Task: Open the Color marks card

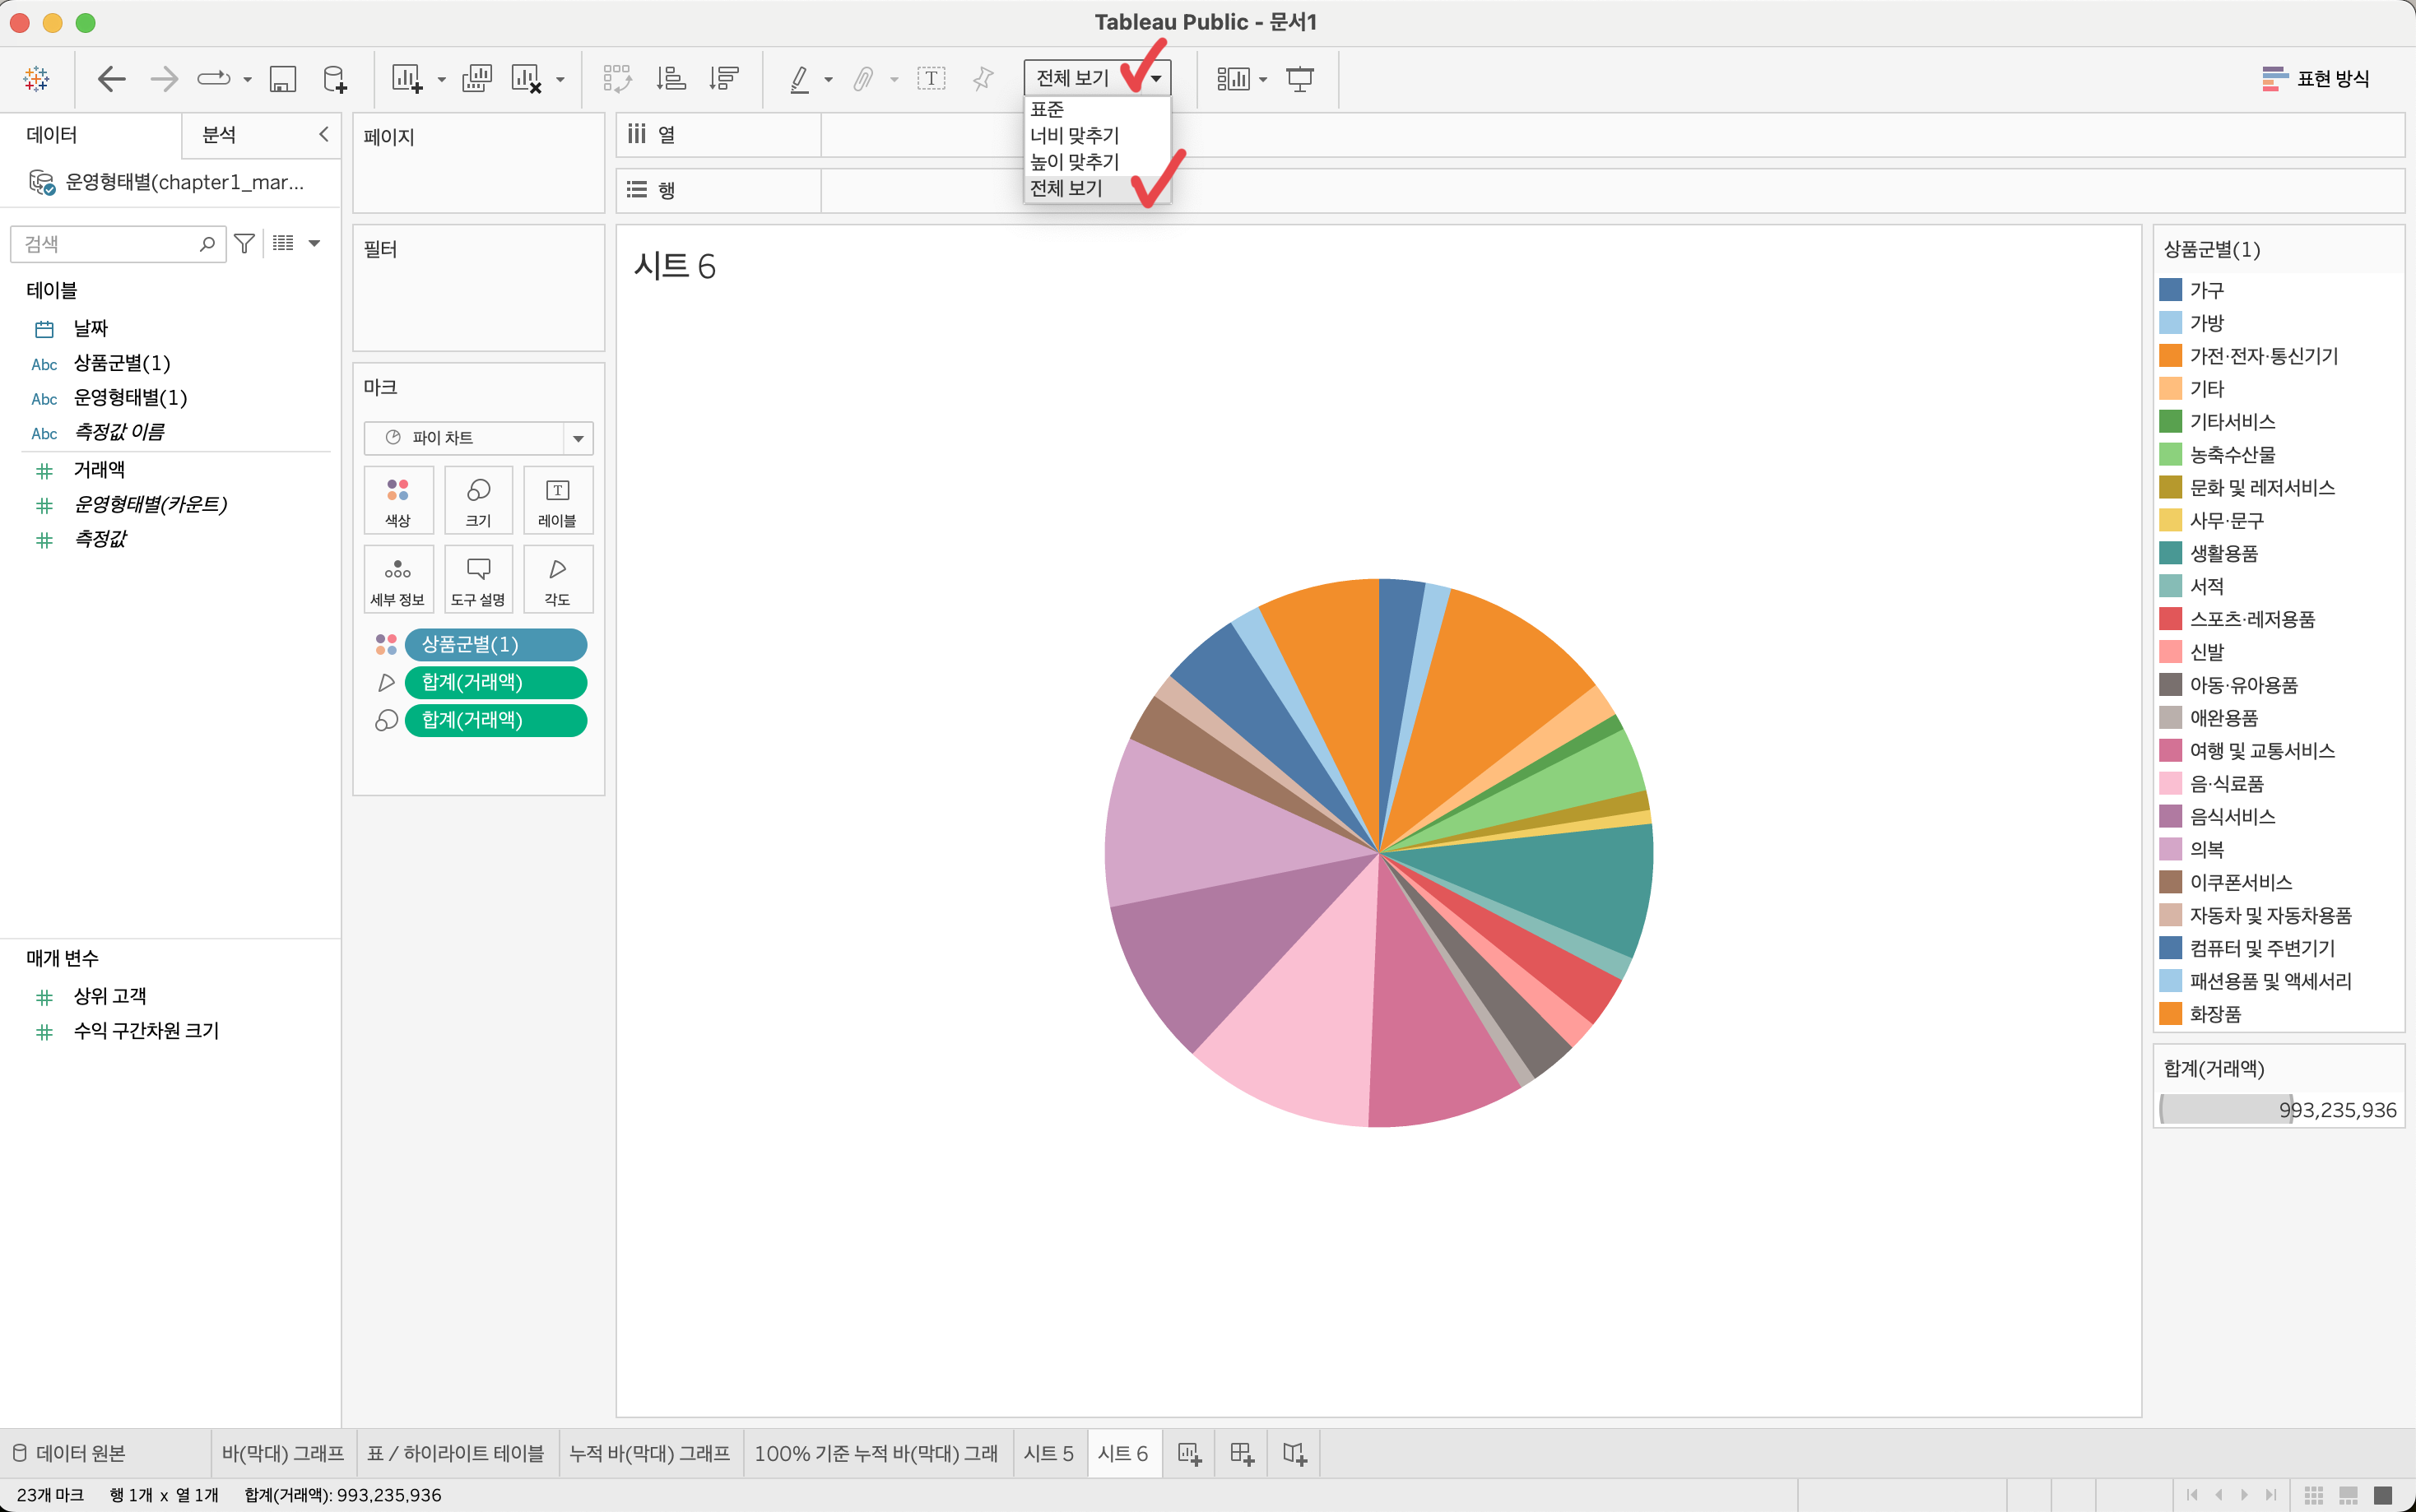Action: pos(398,500)
